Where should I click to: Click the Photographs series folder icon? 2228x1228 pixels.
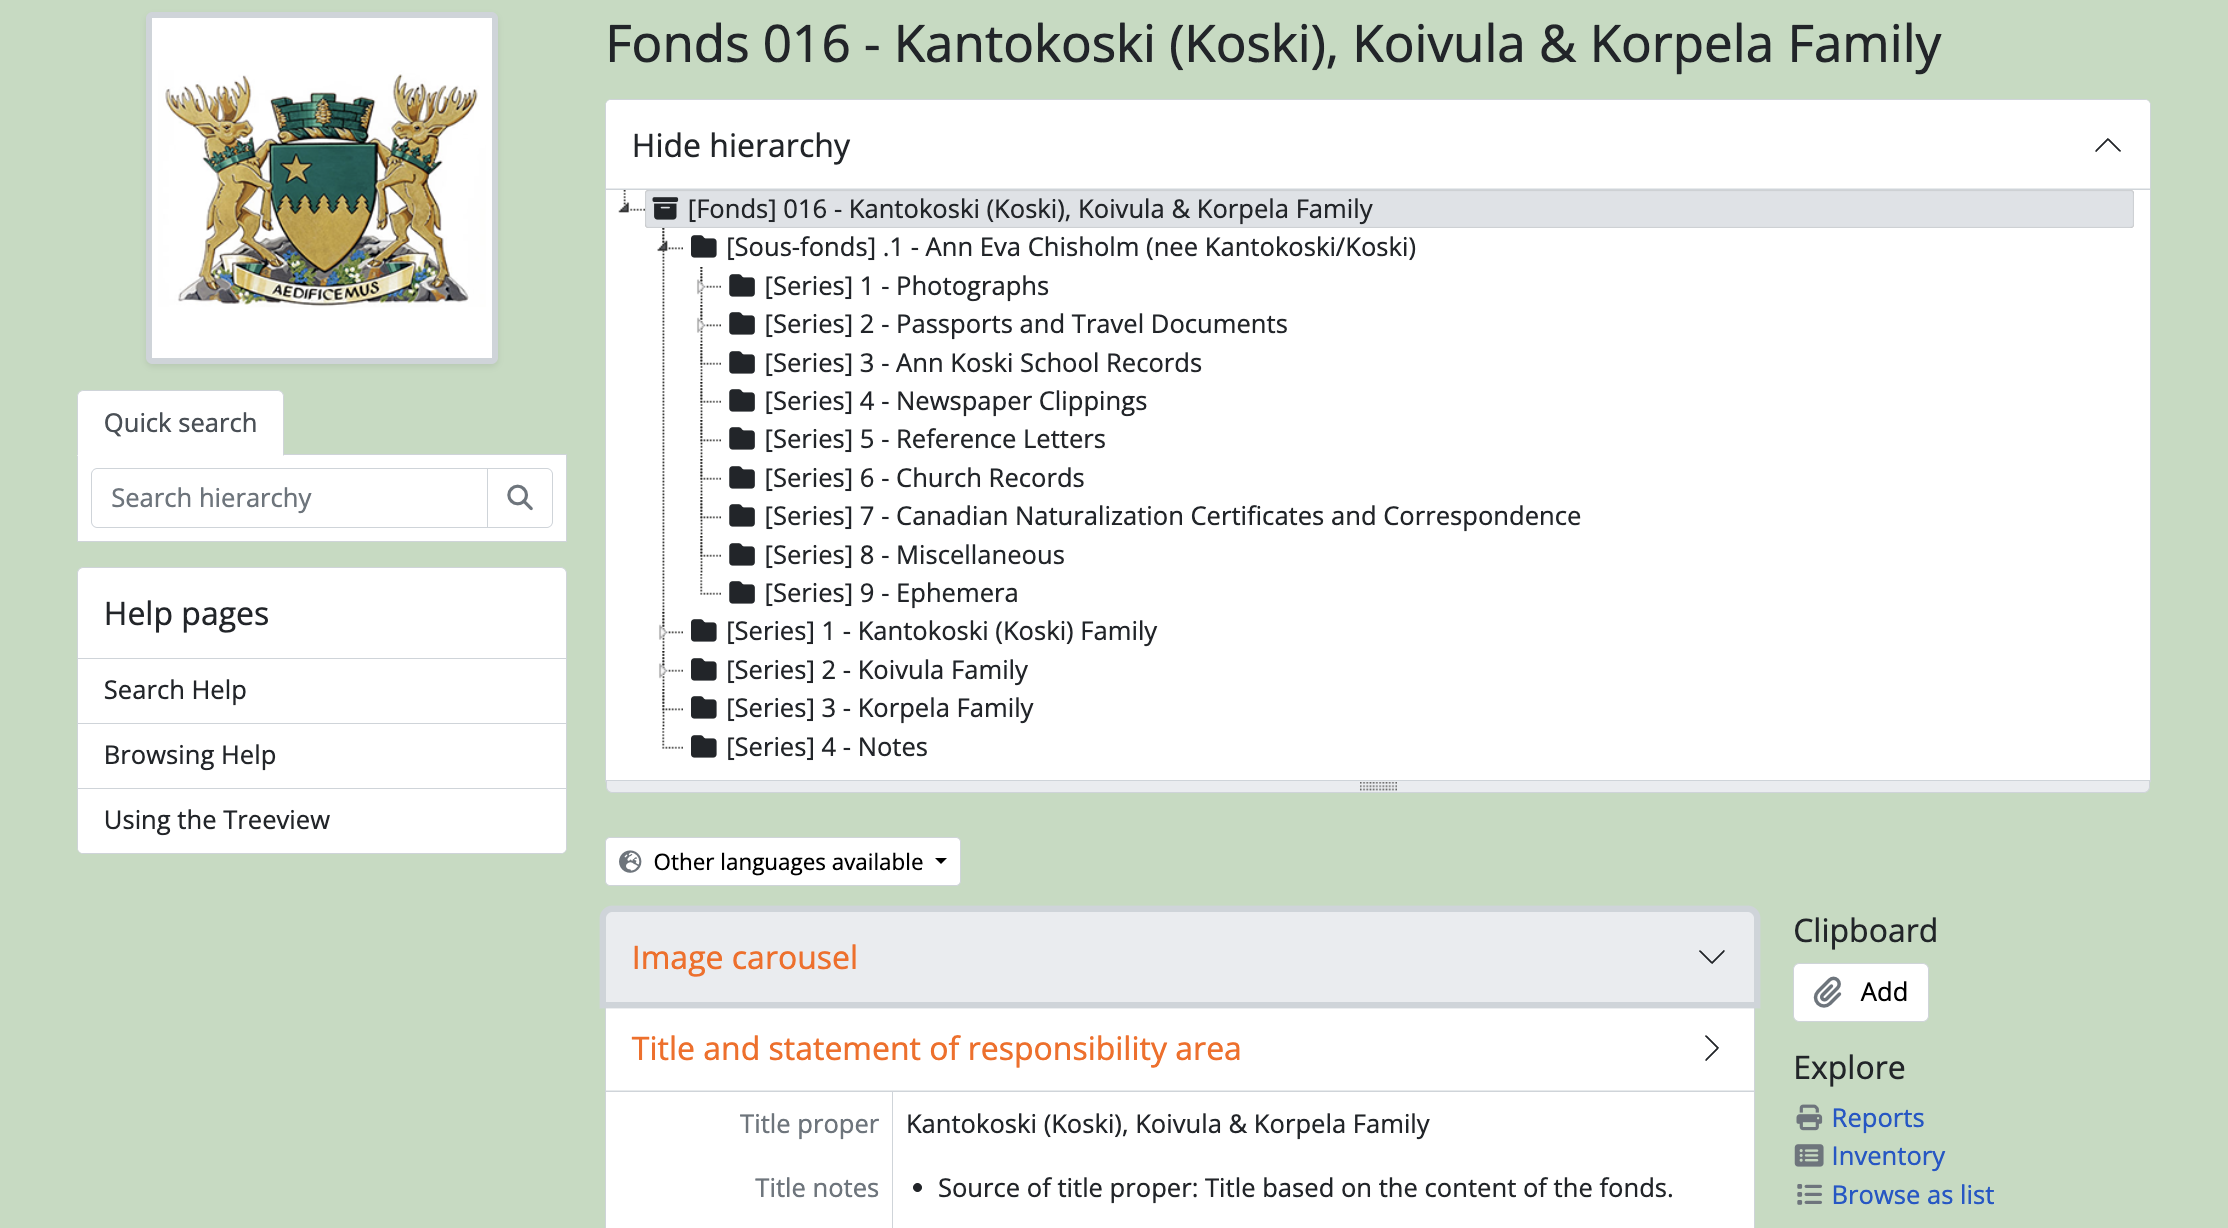tap(742, 286)
